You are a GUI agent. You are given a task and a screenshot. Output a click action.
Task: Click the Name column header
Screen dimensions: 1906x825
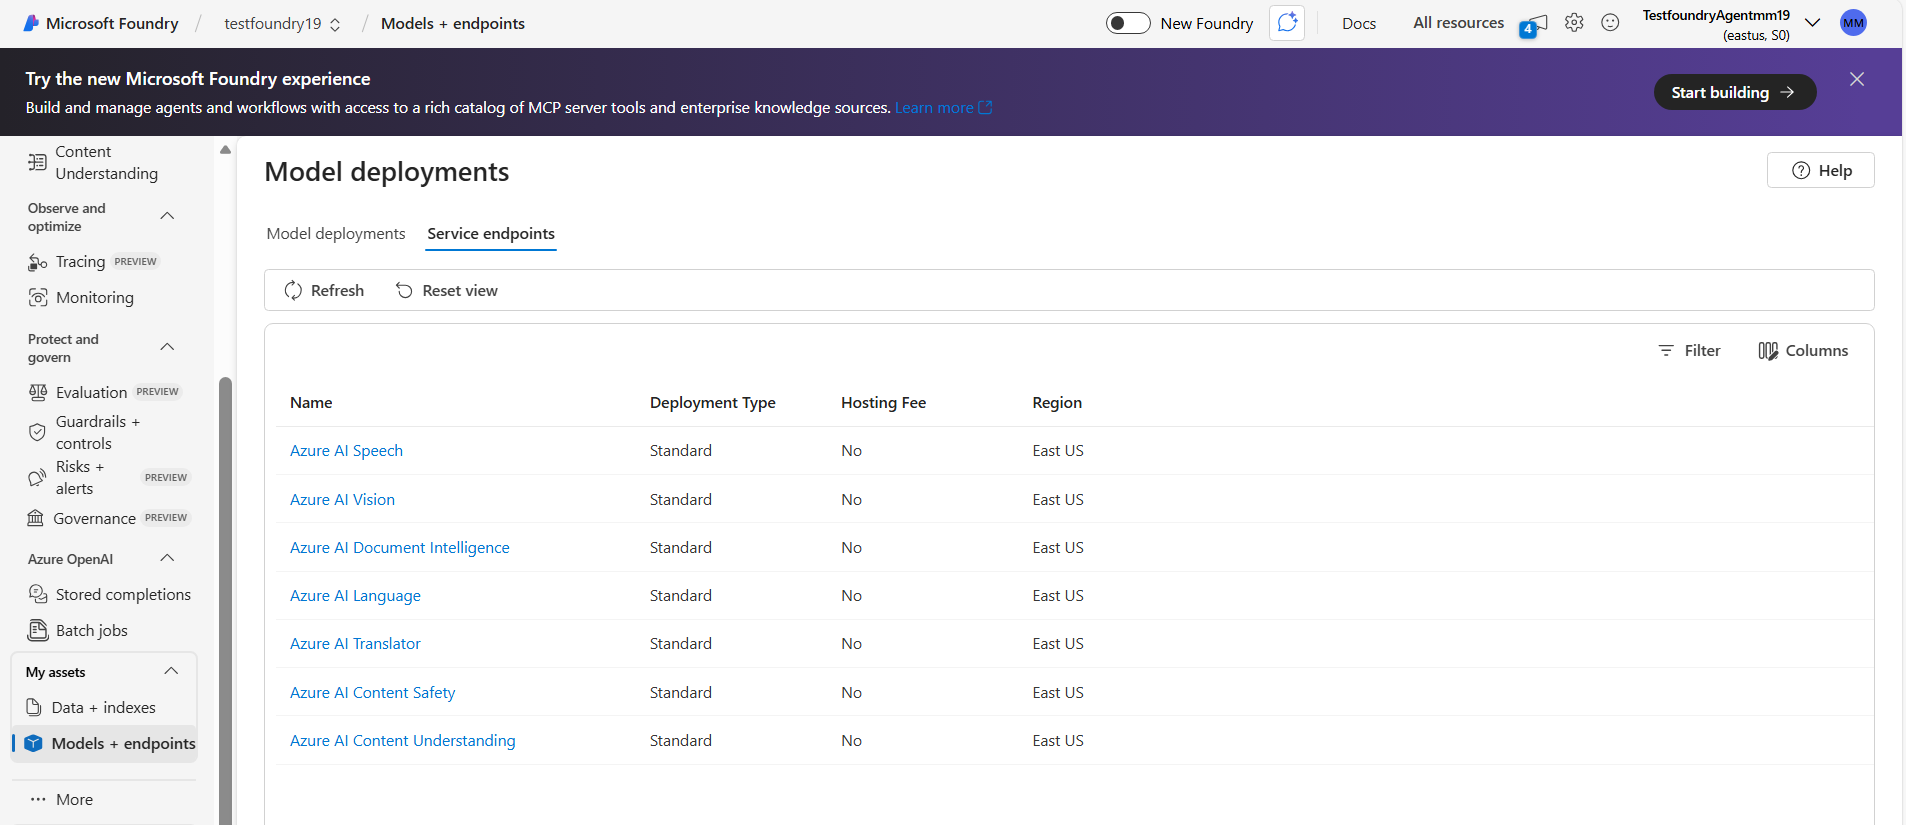coord(311,402)
